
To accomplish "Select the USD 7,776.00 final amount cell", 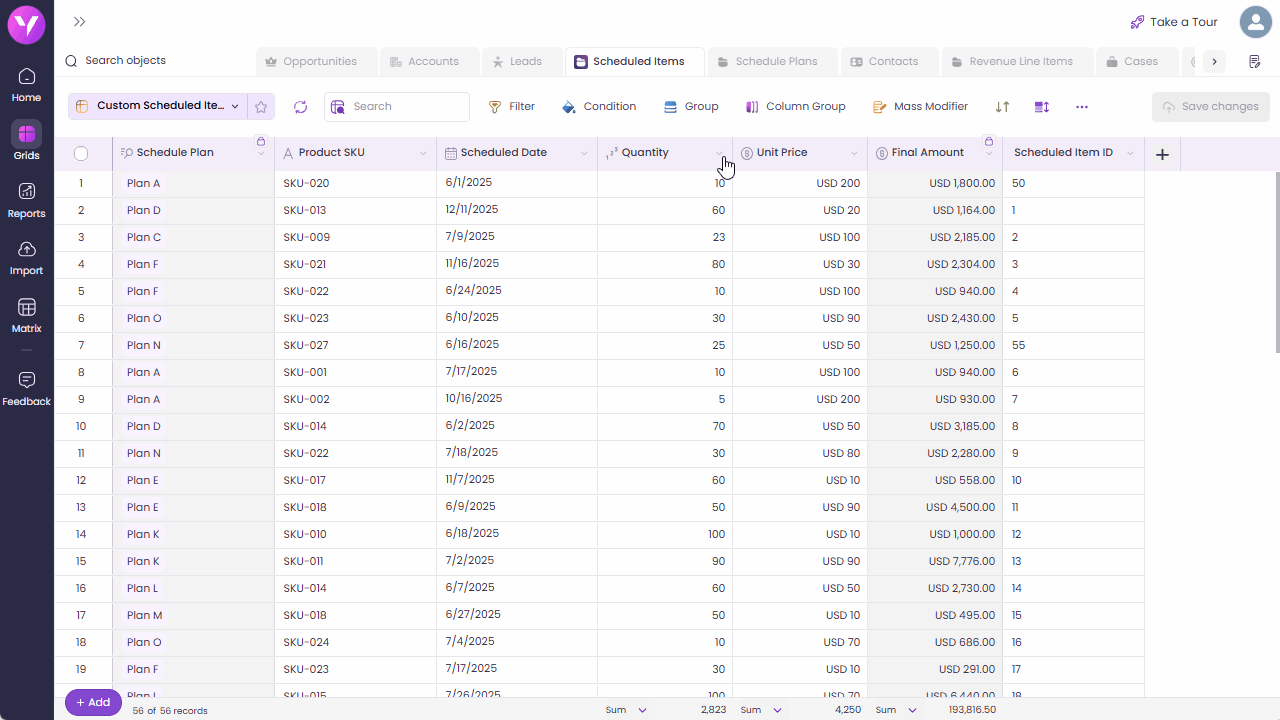I will tap(935, 562).
